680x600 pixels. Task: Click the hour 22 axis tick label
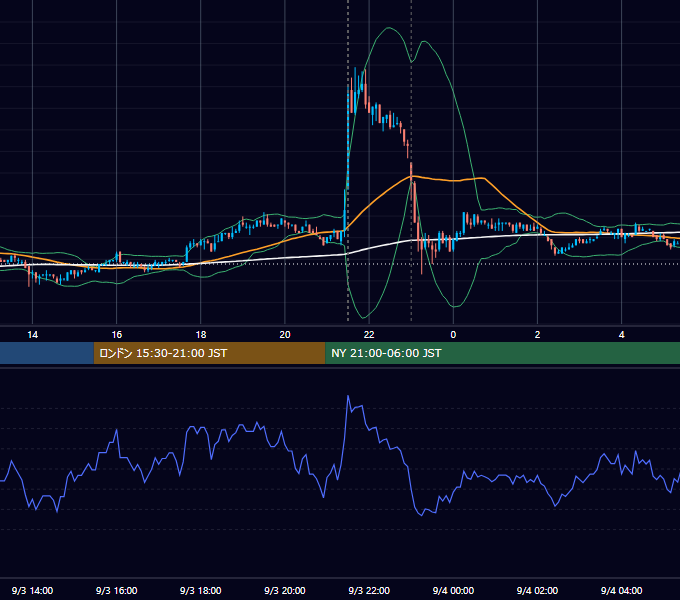pyautogui.click(x=369, y=335)
